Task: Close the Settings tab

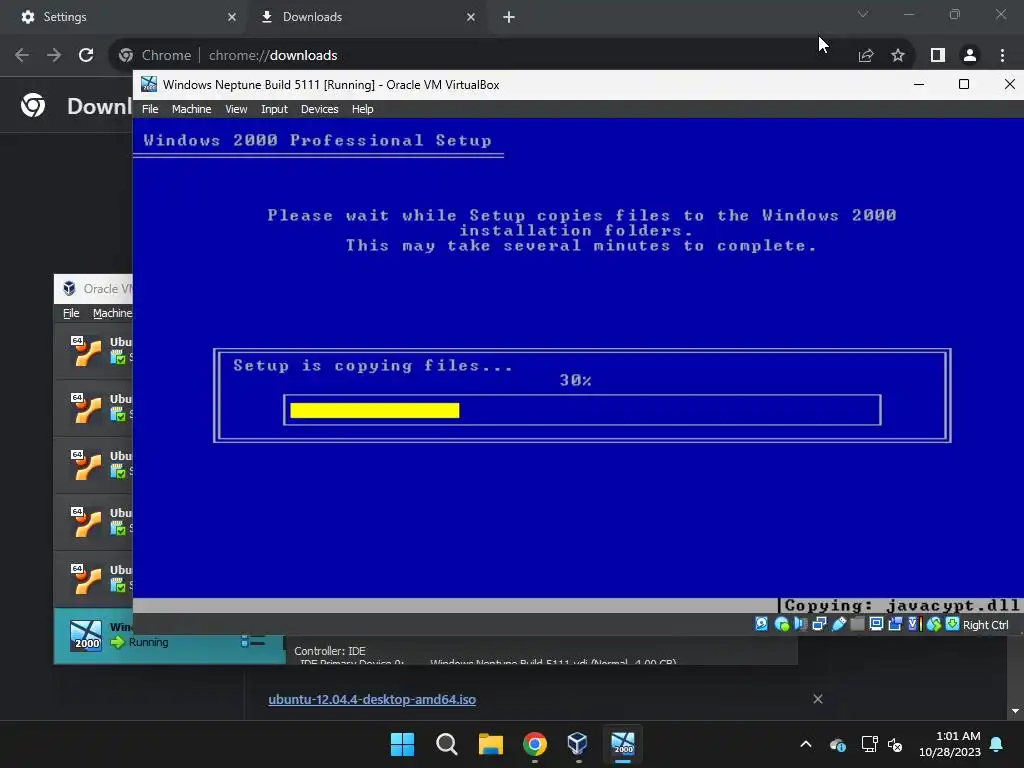Action: (232, 17)
